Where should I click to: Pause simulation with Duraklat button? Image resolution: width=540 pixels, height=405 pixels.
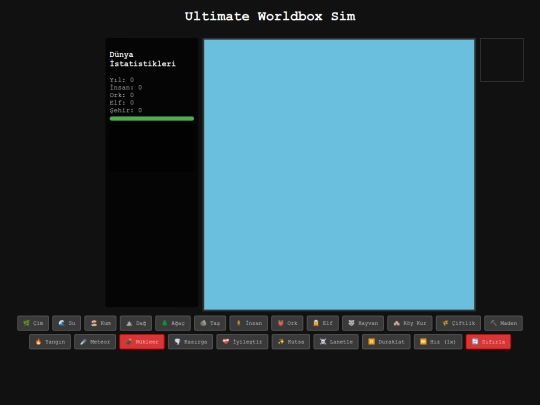[386, 342]
